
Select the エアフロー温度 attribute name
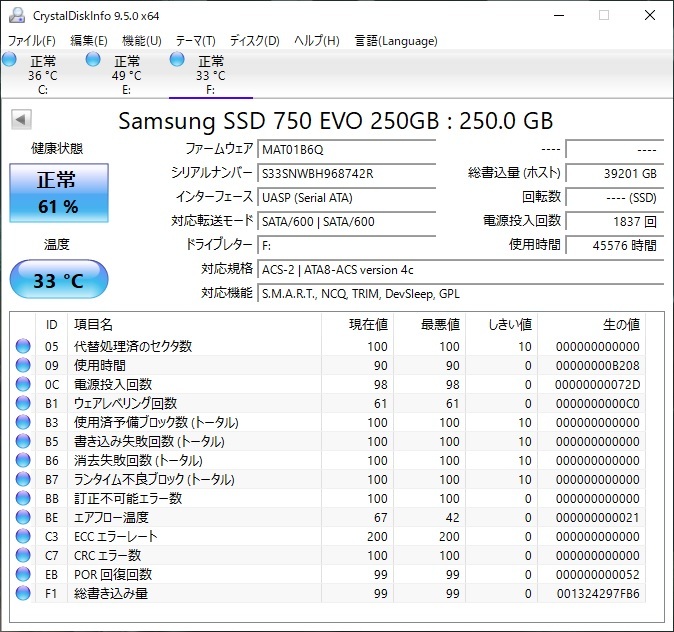[111, 517]
